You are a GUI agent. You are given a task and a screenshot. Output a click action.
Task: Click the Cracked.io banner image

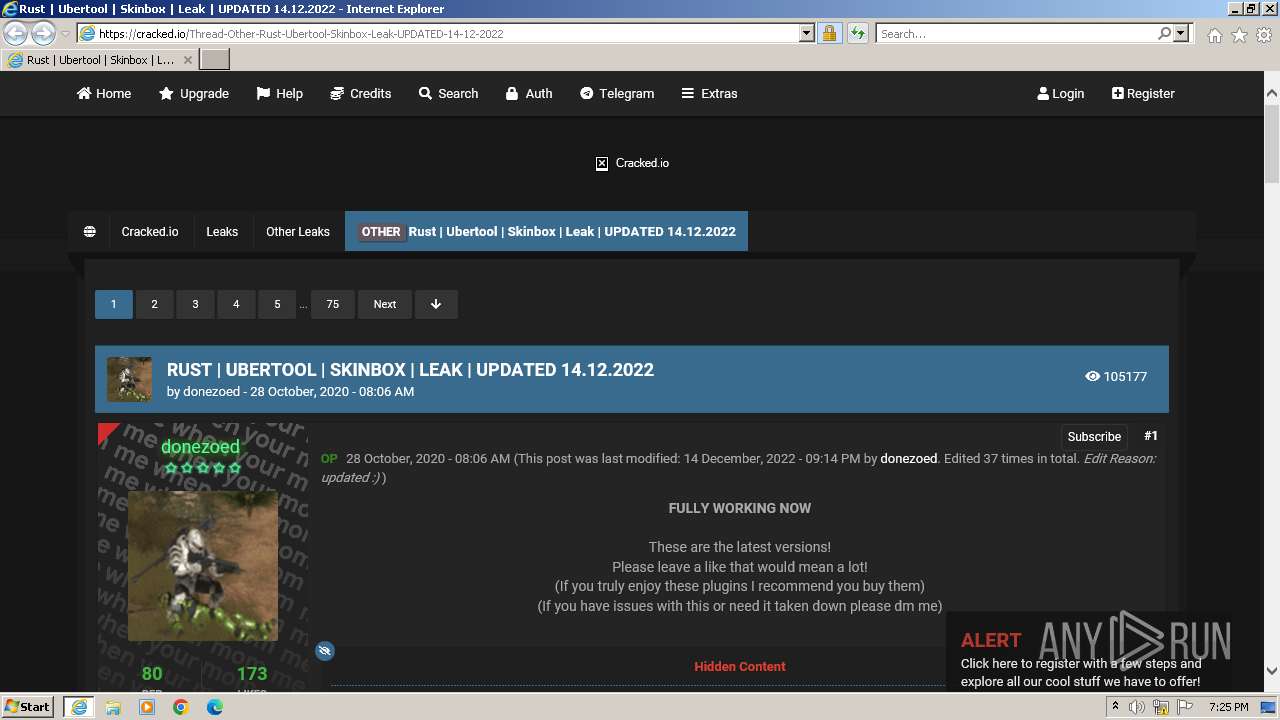[x=632, y=163]
